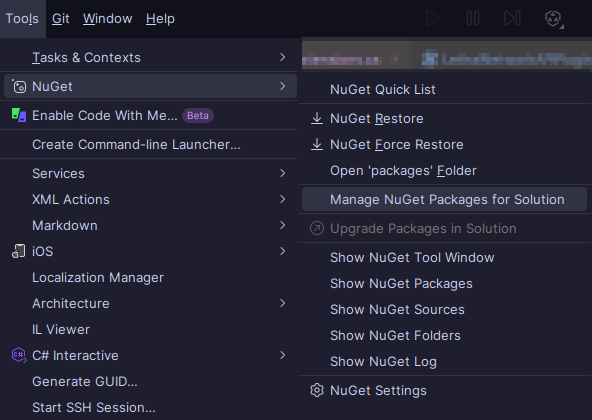Click the Markdown label
592x420 pixels.
tap(65, 225)
